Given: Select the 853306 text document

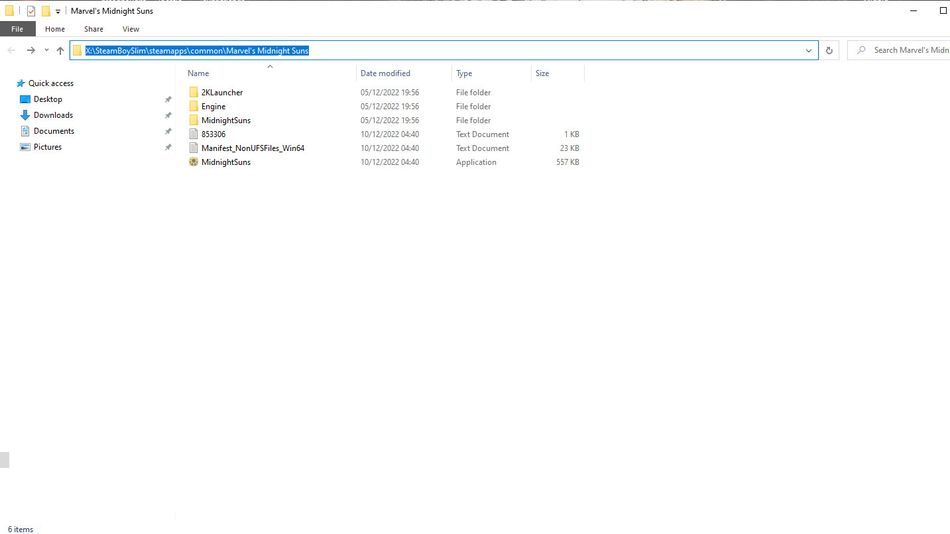Looking at the screenshot, I should [x=213, y=134].
